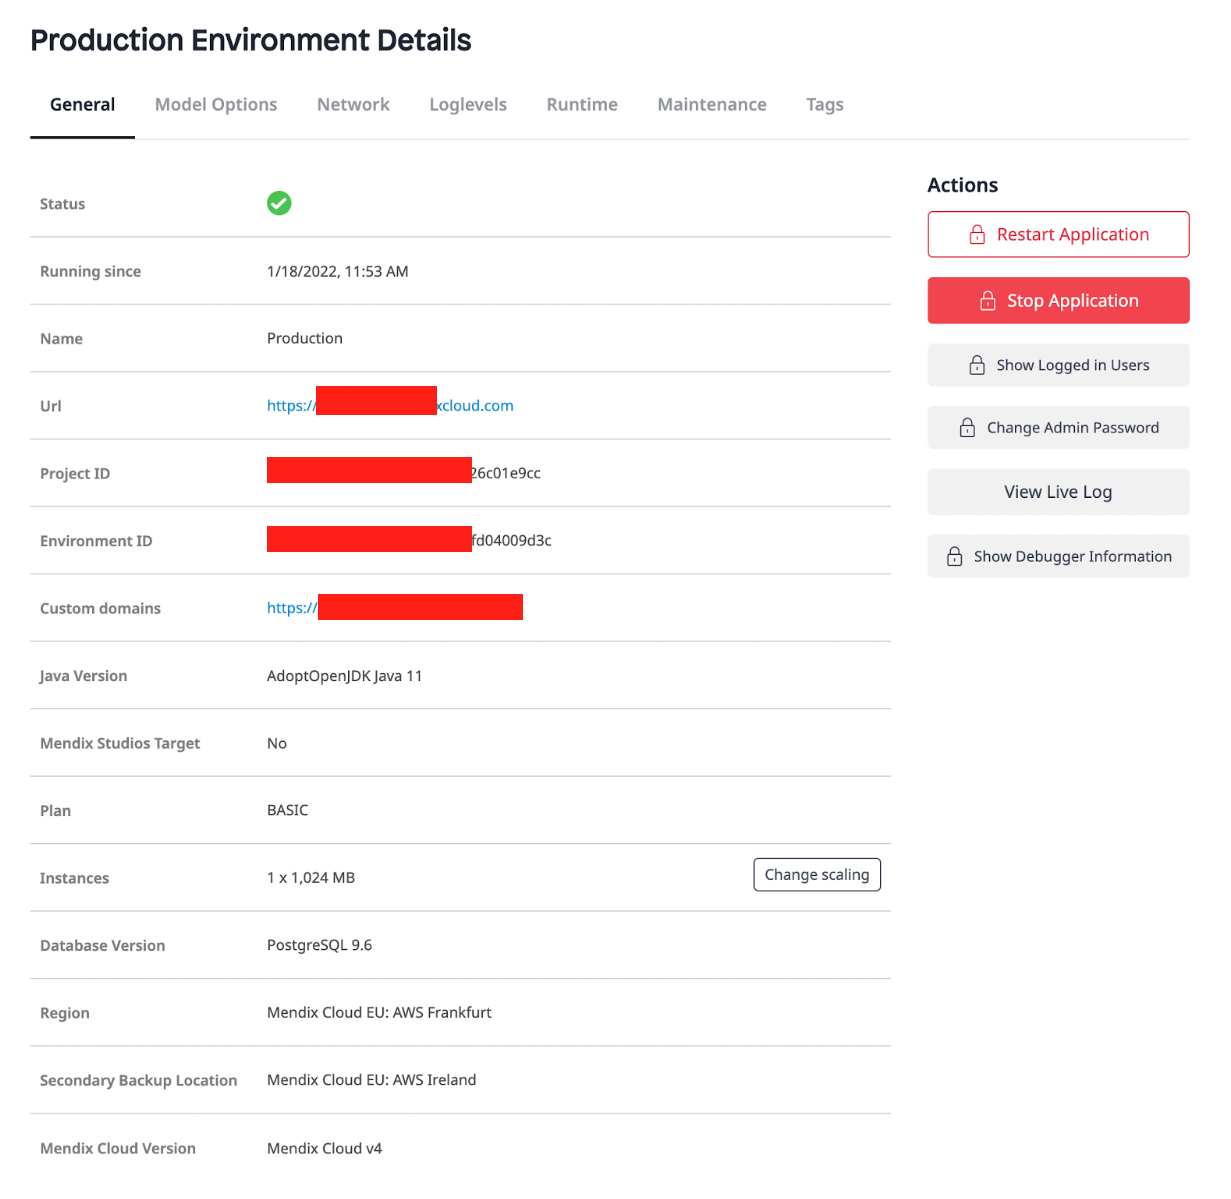Click the Name value Production
1231x1199 pixels.
click(x=305, y=338)
